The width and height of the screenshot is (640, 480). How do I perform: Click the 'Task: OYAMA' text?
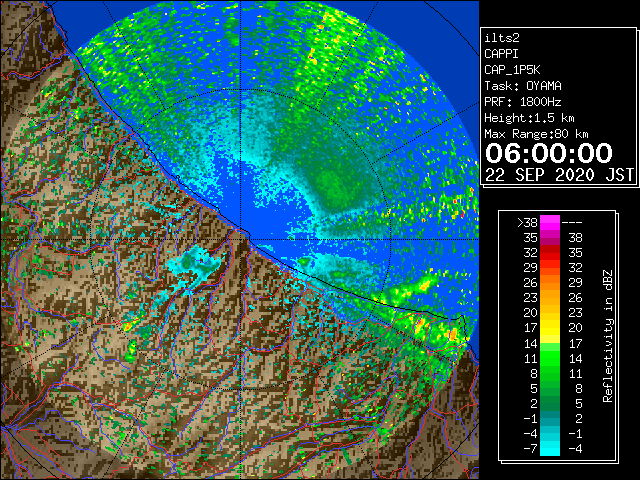pyautogui.click(x=523, y=86)
